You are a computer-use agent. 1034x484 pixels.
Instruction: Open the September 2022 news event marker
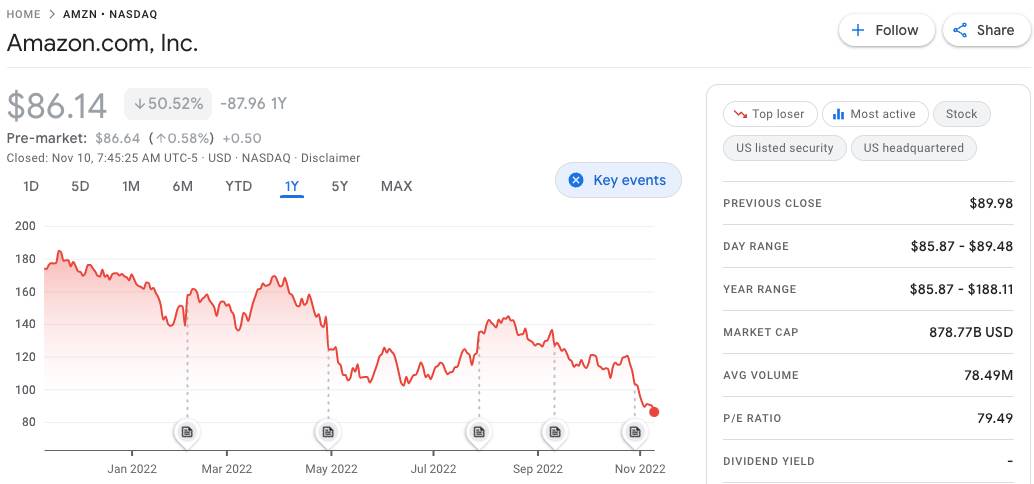point(553,432)
